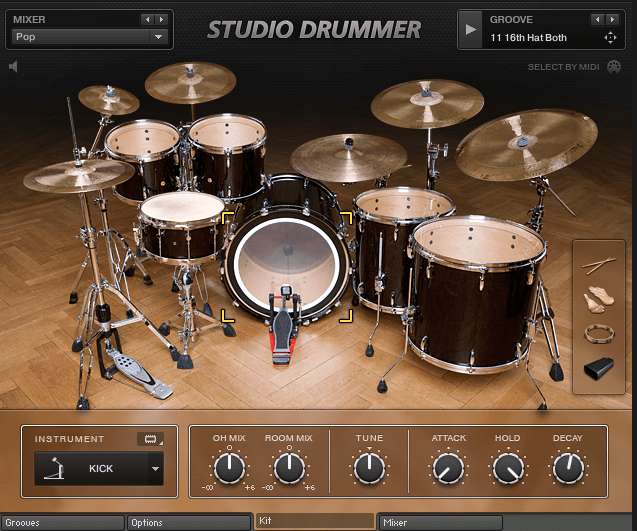Select next groove with right arrow
This screenshot has height=531, width=637.
point(612,19)
